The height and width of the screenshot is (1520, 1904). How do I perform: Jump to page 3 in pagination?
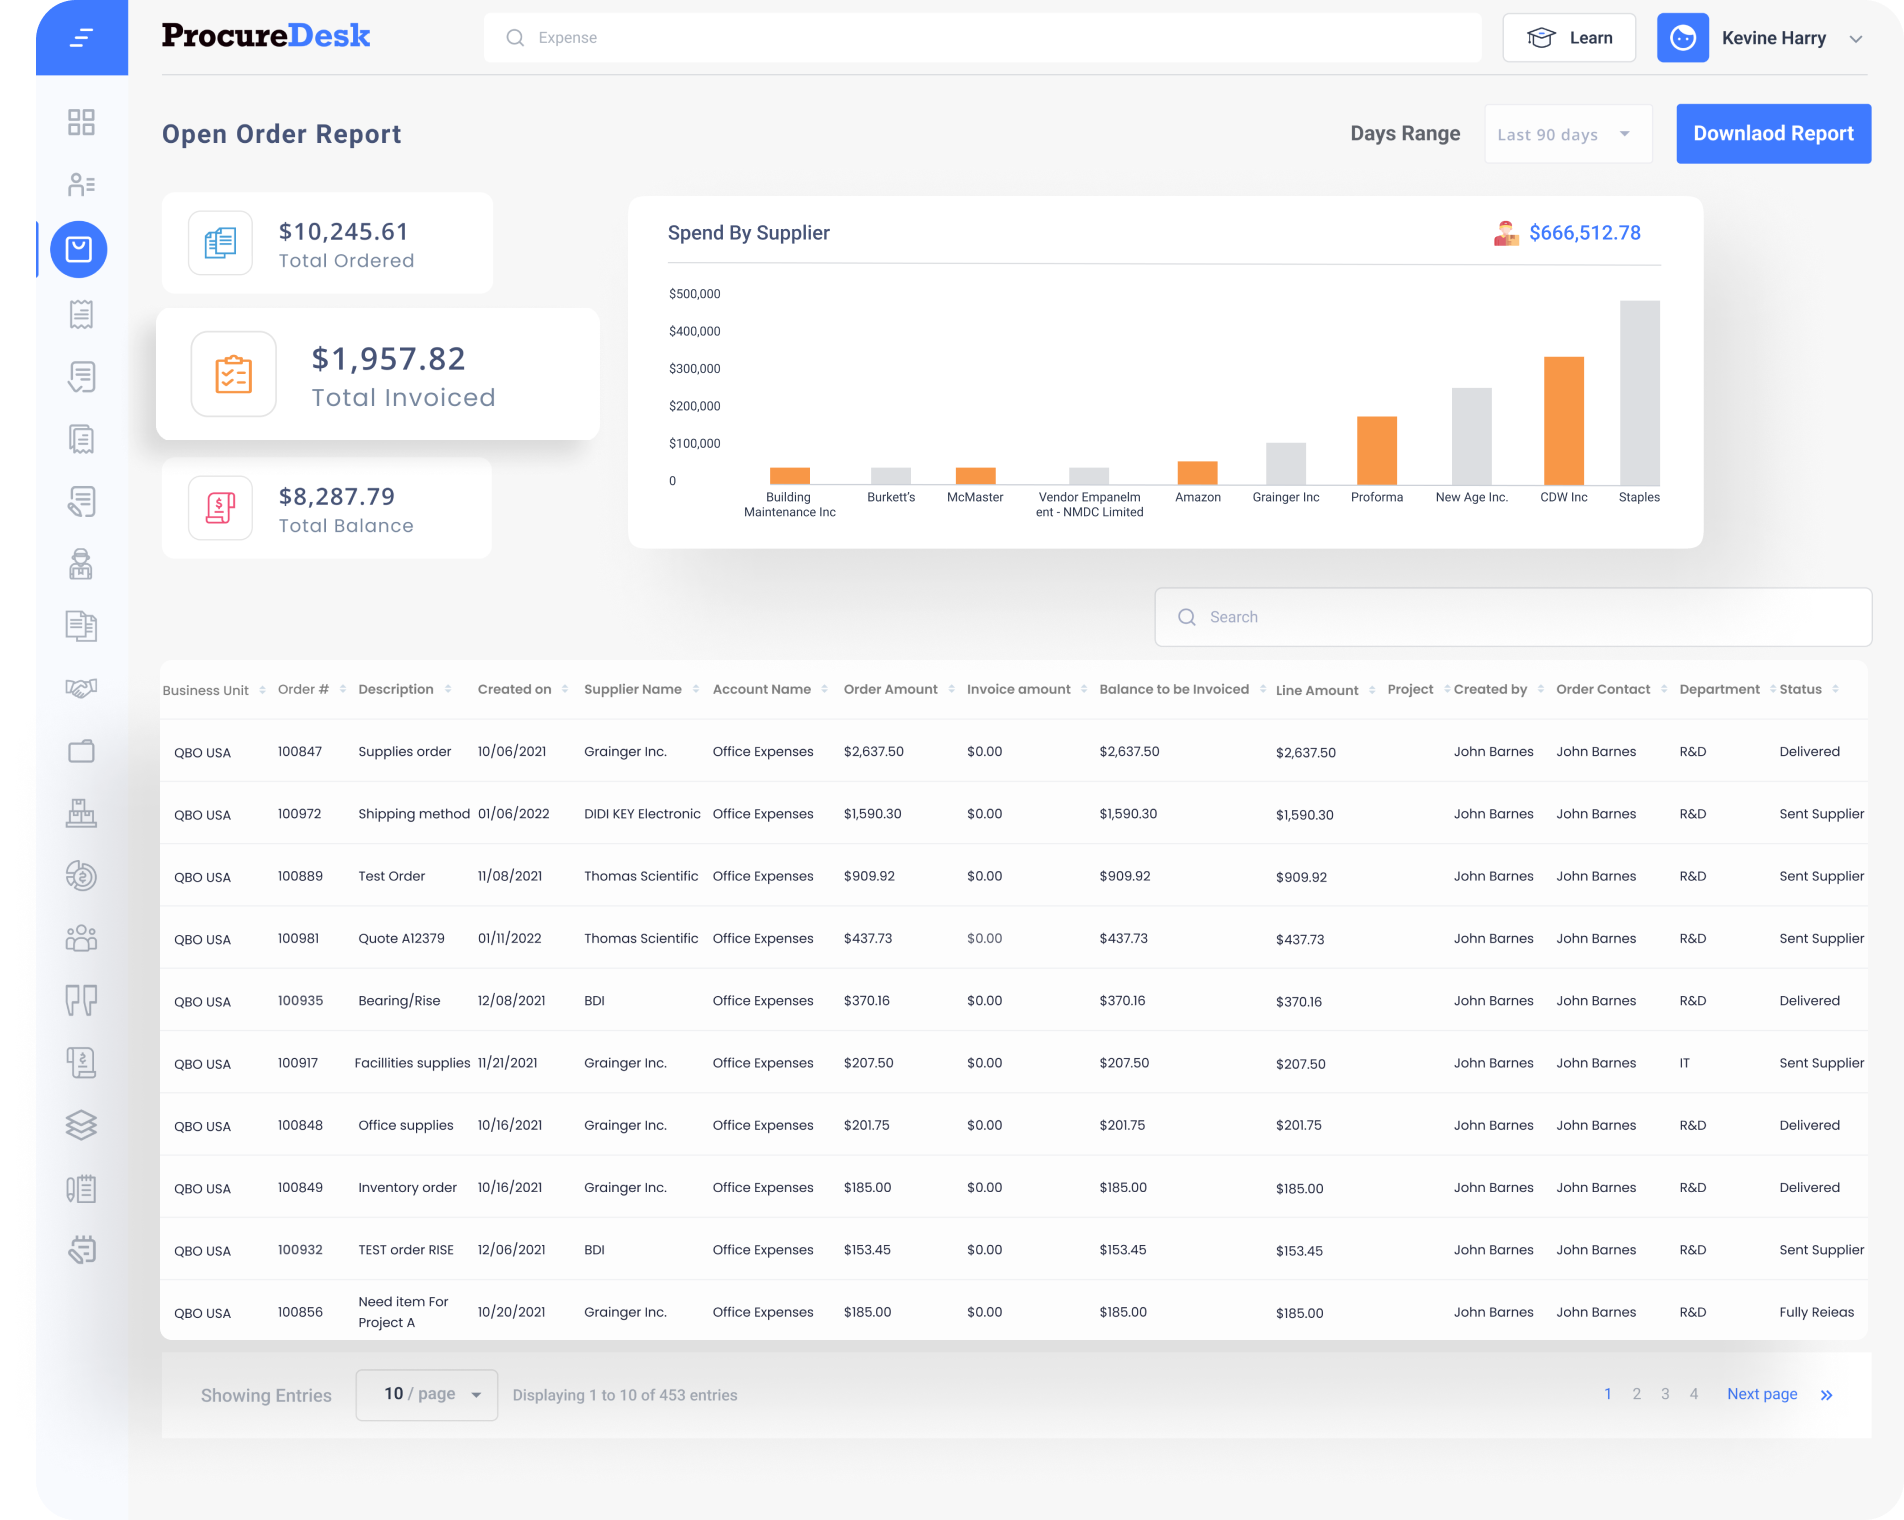coord(1665,1394)
